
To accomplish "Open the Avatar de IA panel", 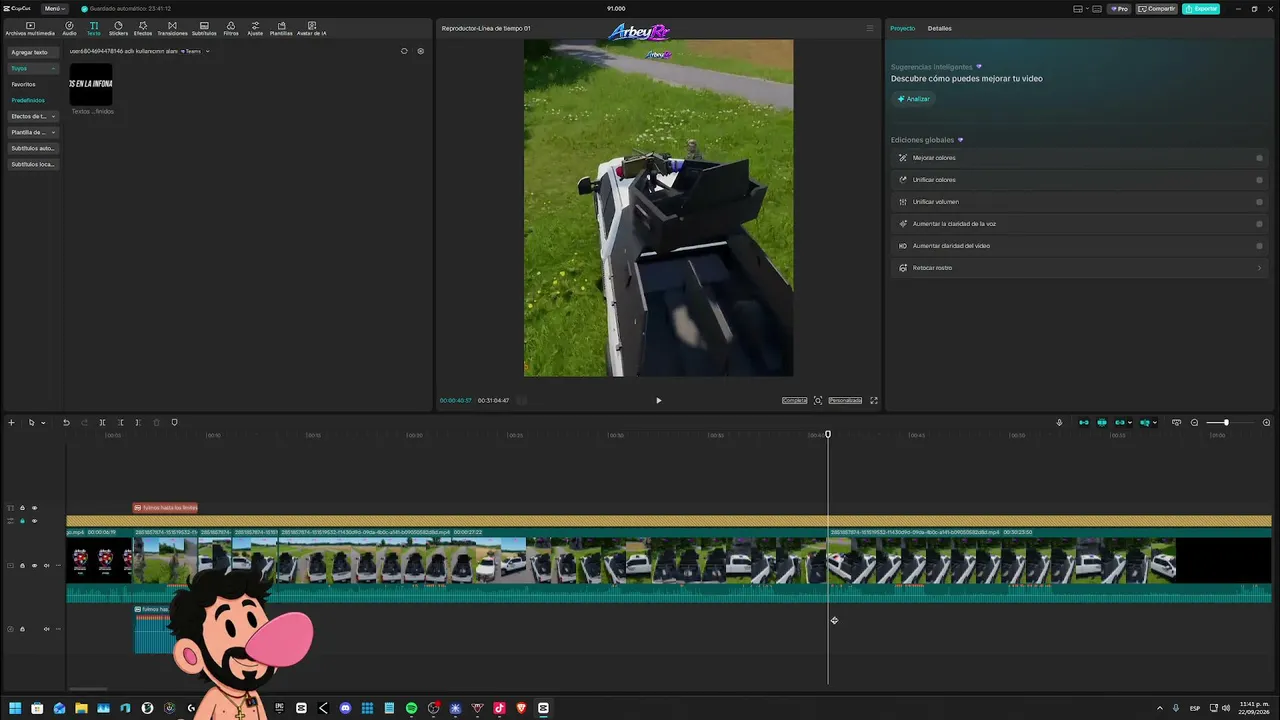I will pyautogui.click(x=312, y=28).
